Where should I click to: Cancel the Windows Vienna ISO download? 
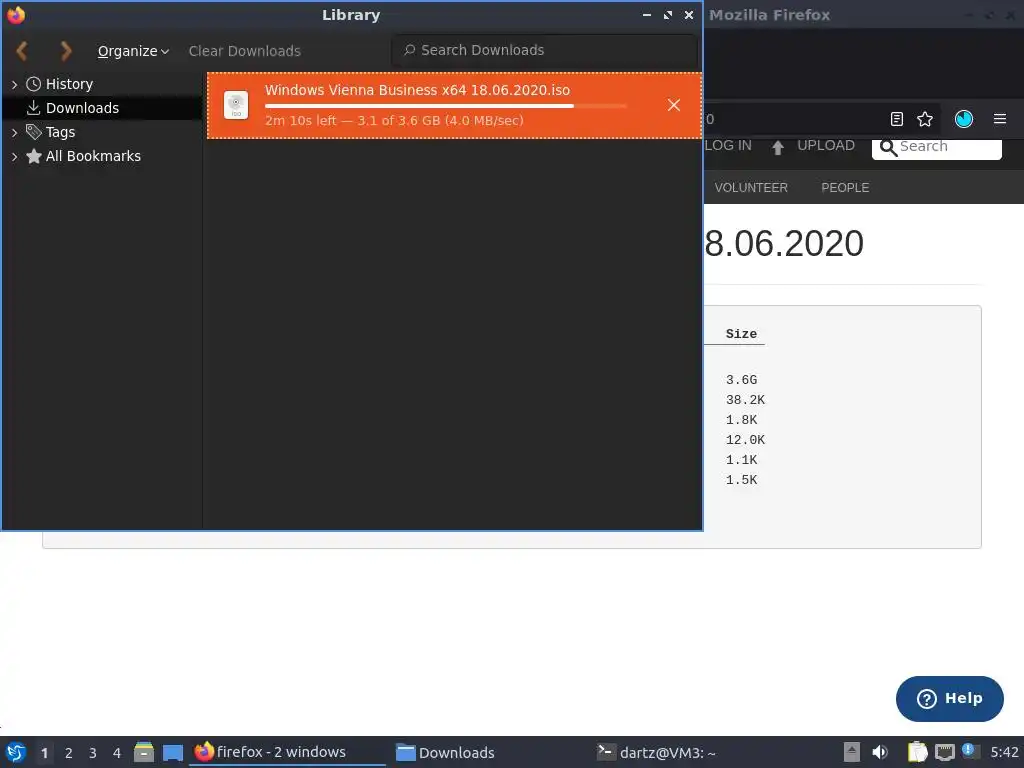pyautogui.click(x=674, y=105)
